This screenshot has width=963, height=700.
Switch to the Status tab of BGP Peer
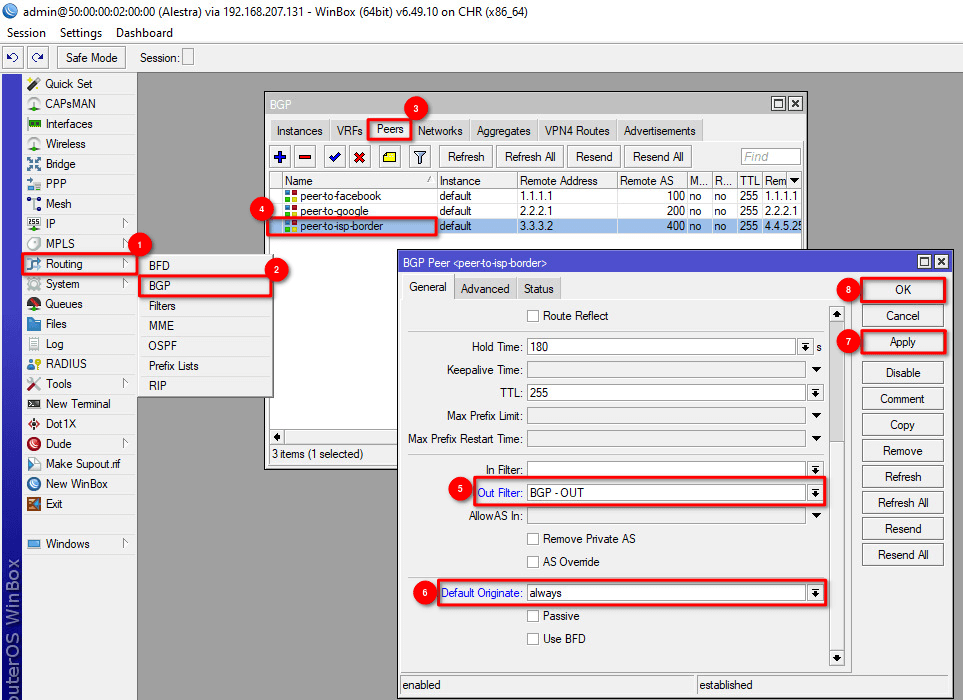[x=539, y=289]
